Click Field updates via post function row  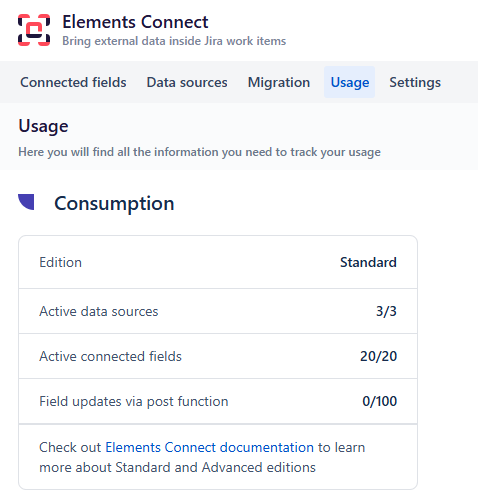pyautogui.click(x=218, y=401)
